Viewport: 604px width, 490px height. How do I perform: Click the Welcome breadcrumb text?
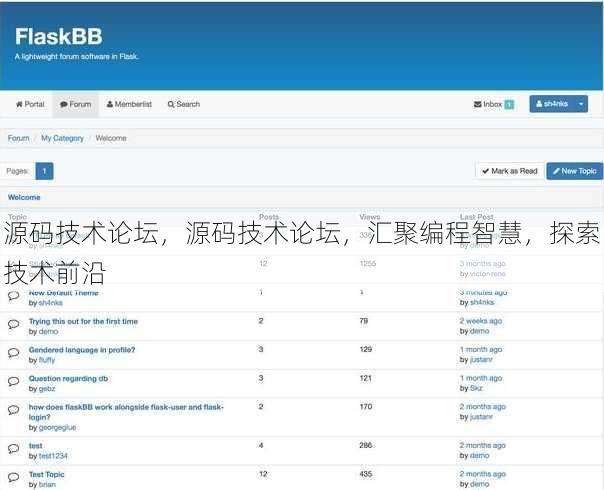(111, 138)
